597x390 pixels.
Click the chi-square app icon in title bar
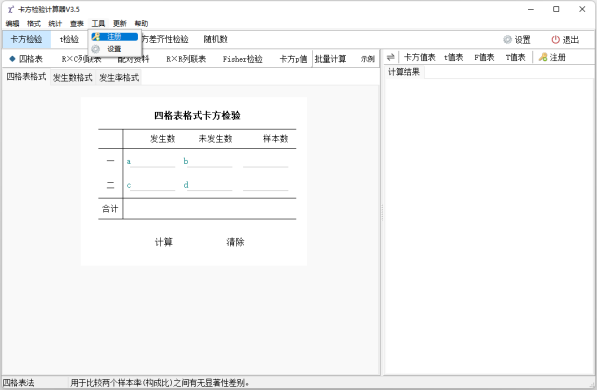coord(11,9)
